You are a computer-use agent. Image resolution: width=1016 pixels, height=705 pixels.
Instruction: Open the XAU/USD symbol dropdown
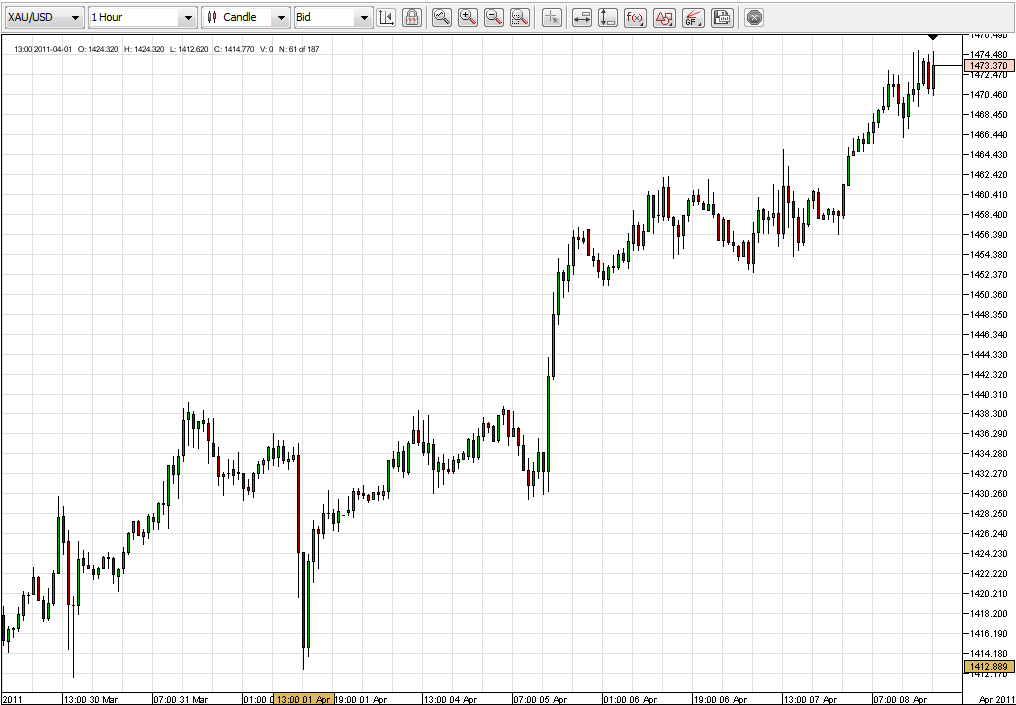[x=44, y=17]
